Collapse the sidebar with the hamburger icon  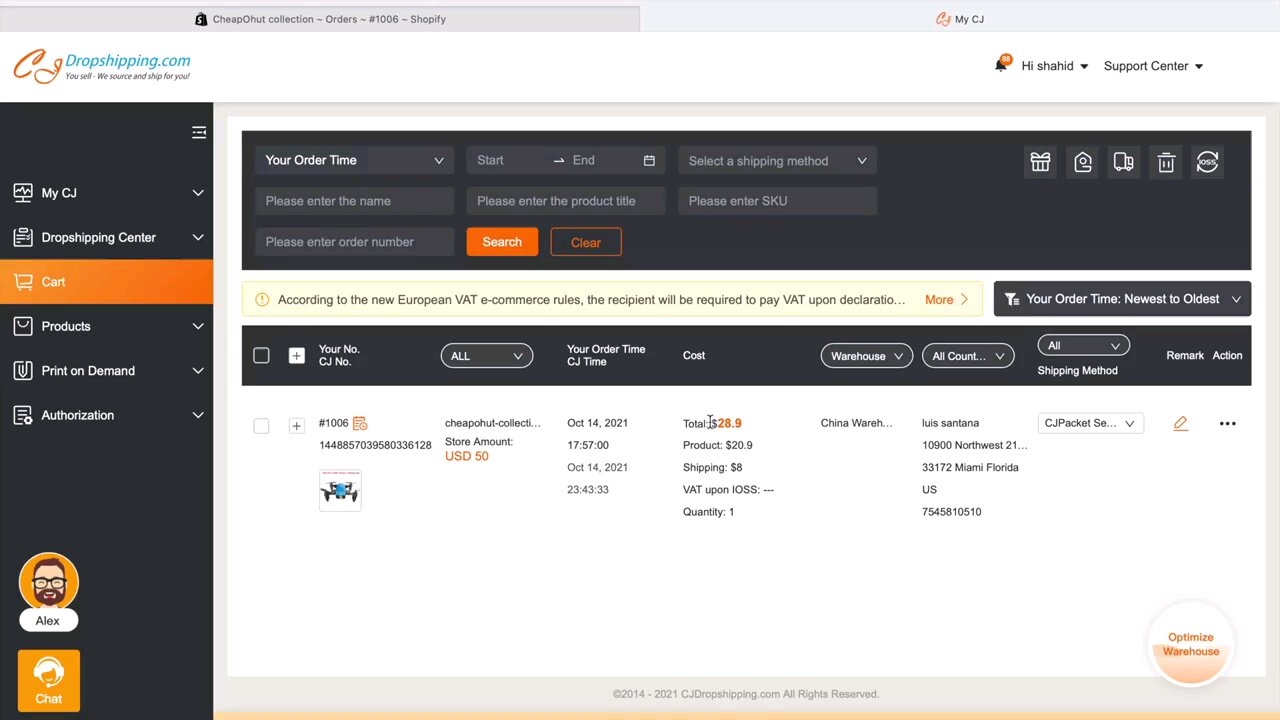tap(199, 132)
